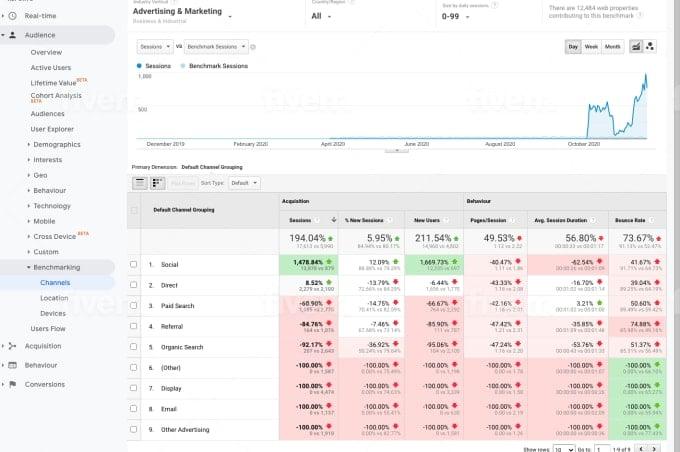The image size is (680, 452).
Task: Click the Behaviour panel icon
Action: (x=13, y=365)
